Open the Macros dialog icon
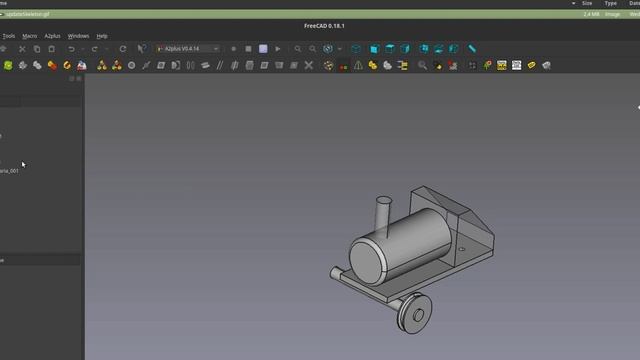This screenshot has width=640, height=360. [263, 49]
